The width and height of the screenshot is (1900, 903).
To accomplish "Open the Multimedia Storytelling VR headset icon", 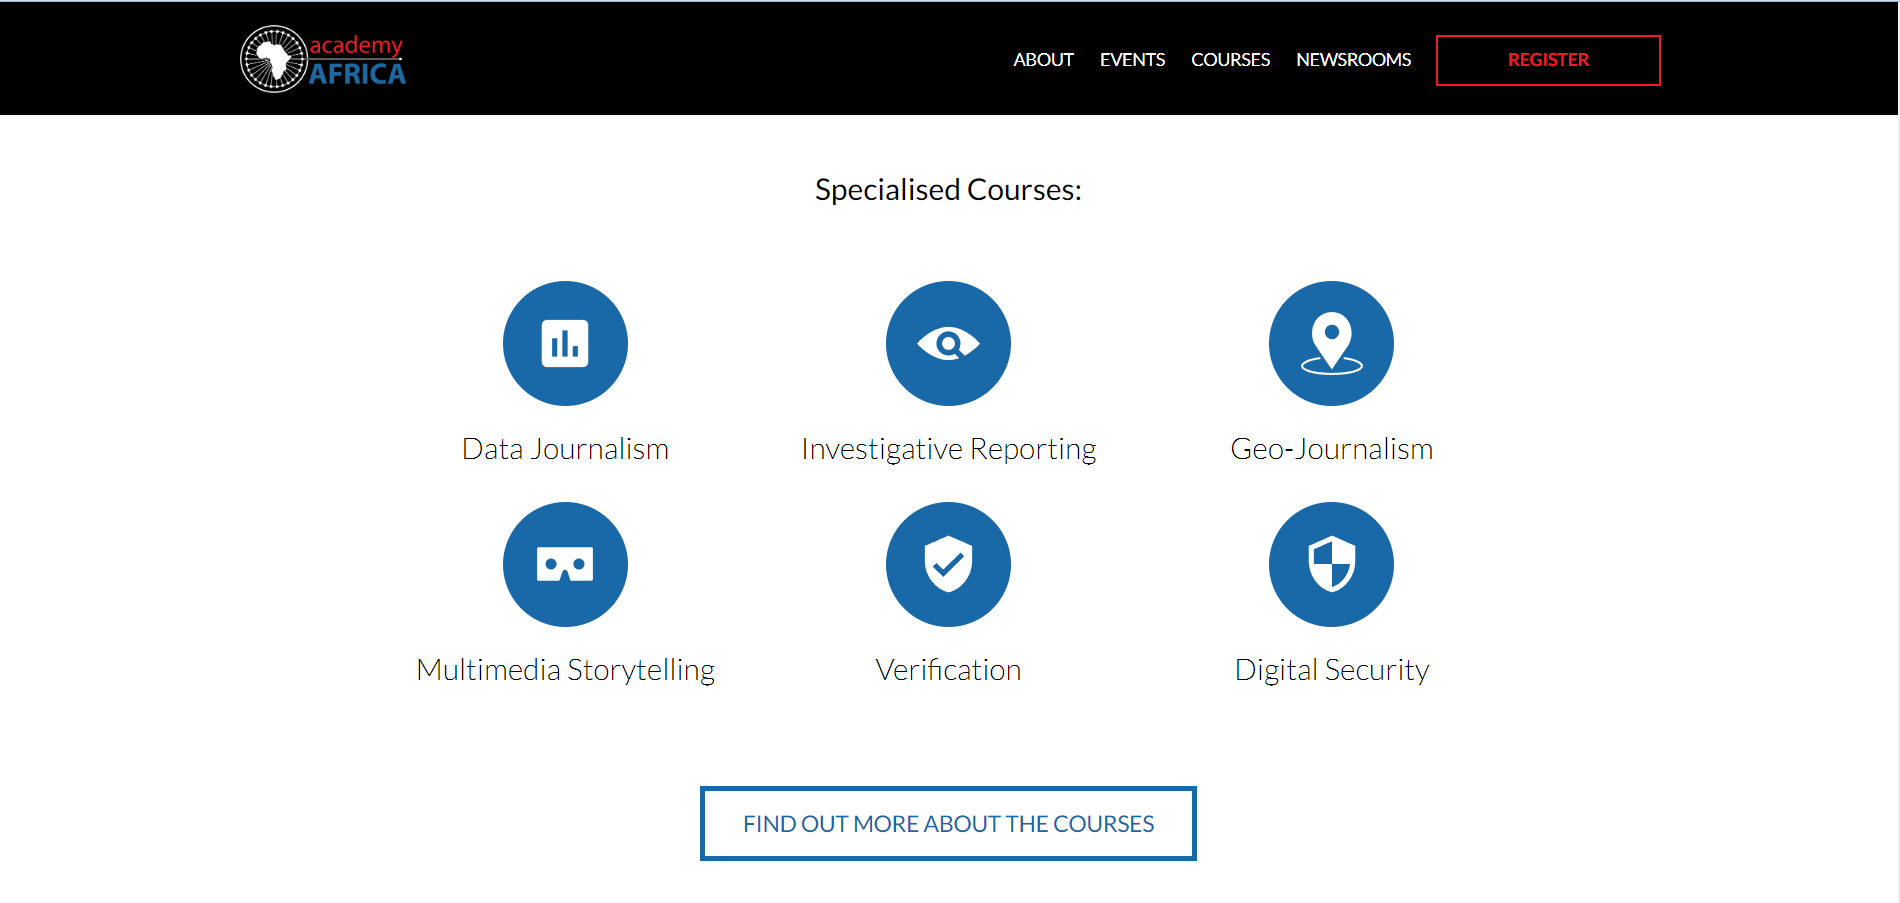I will [x=565, y=564].
